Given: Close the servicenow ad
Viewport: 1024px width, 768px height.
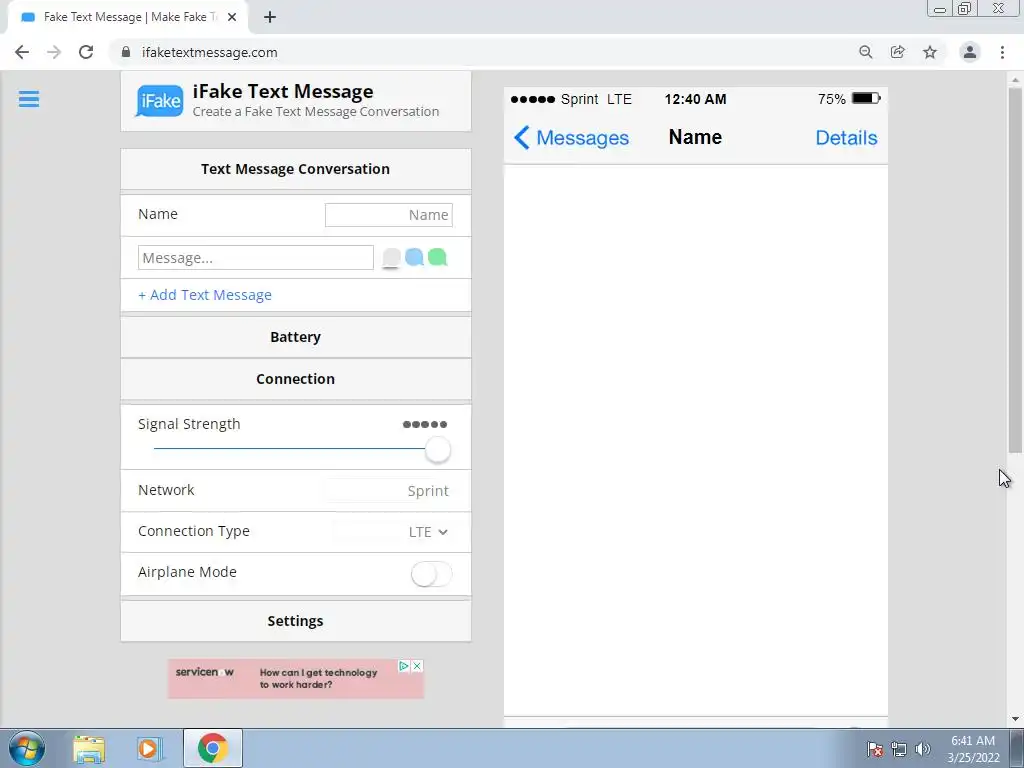Looking at the screenshot, I should click(x=417, y=665).
